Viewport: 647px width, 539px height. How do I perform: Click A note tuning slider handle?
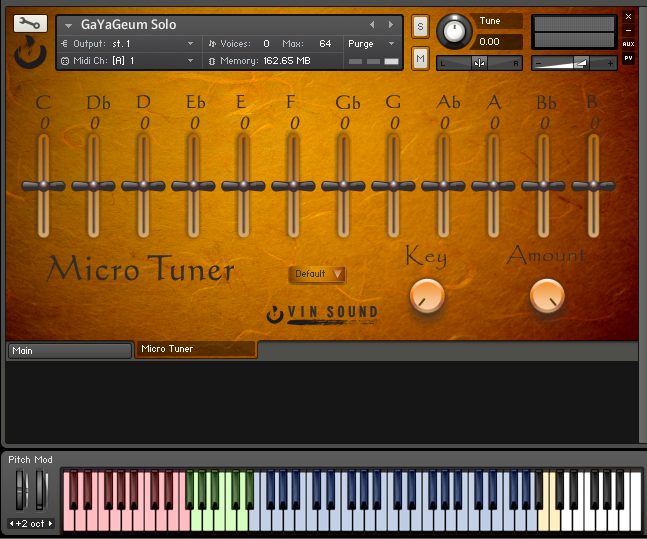point(494,186)
